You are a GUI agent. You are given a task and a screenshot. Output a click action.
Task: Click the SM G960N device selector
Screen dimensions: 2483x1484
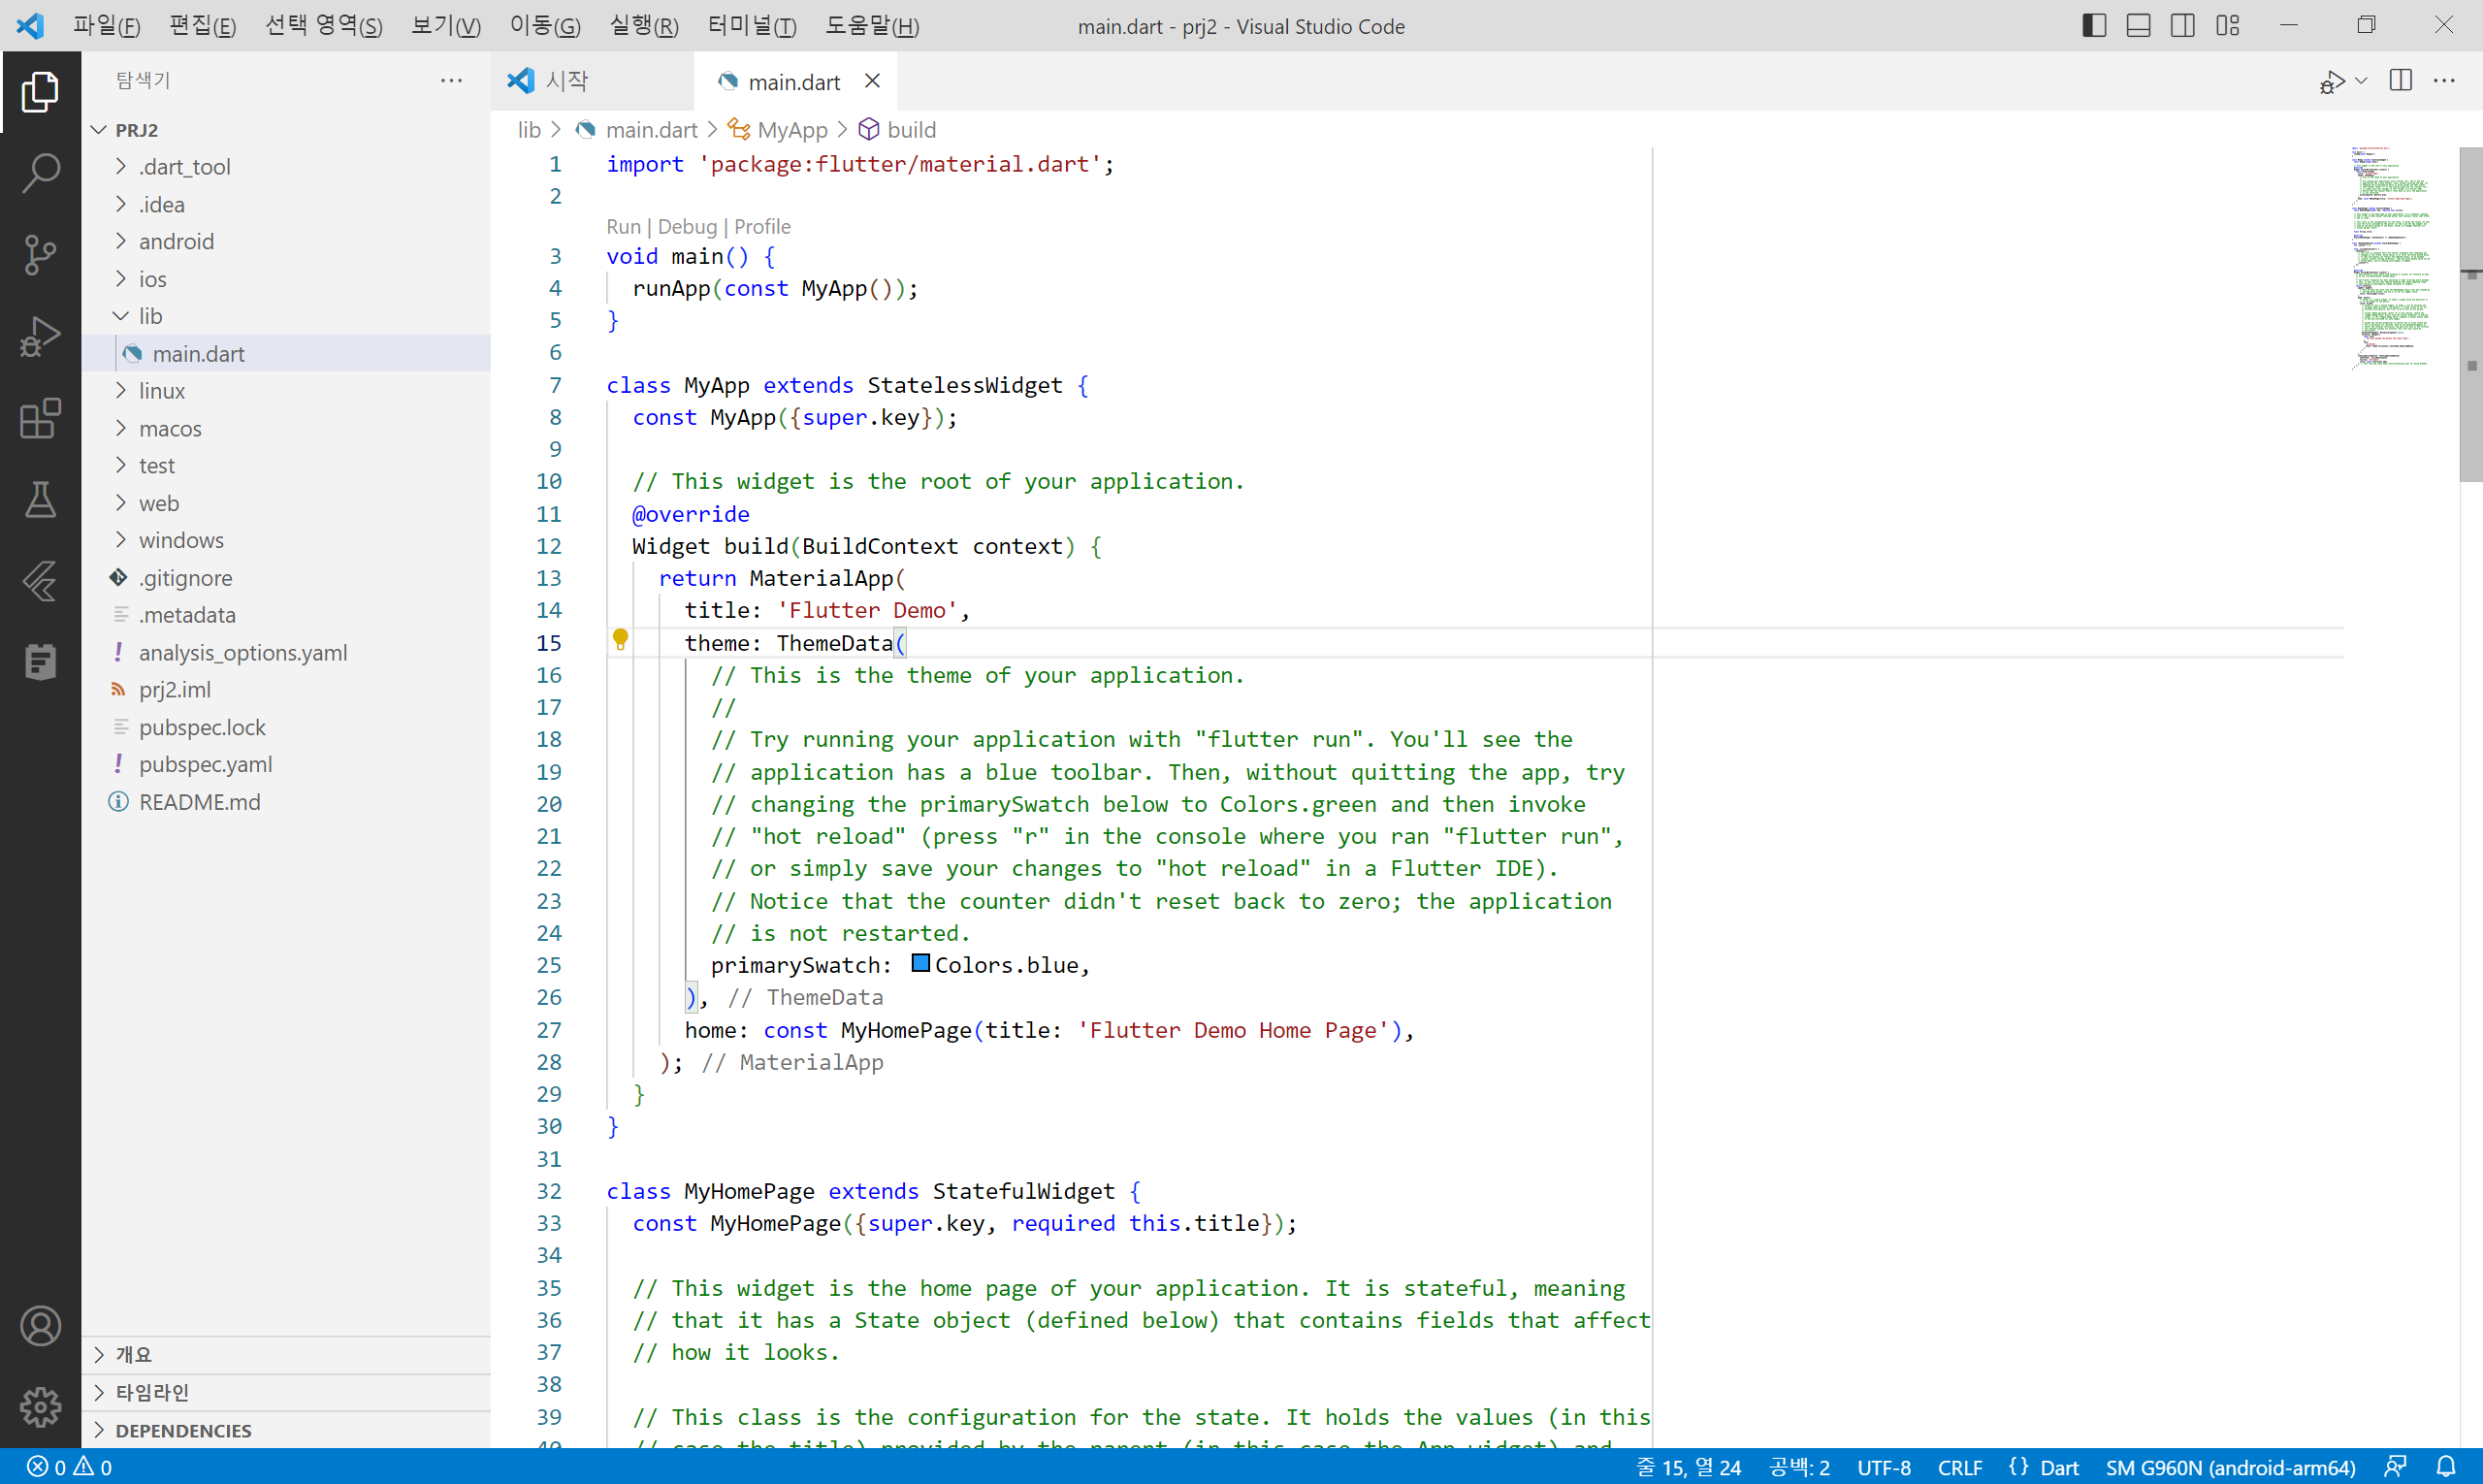[2230, 1467]
